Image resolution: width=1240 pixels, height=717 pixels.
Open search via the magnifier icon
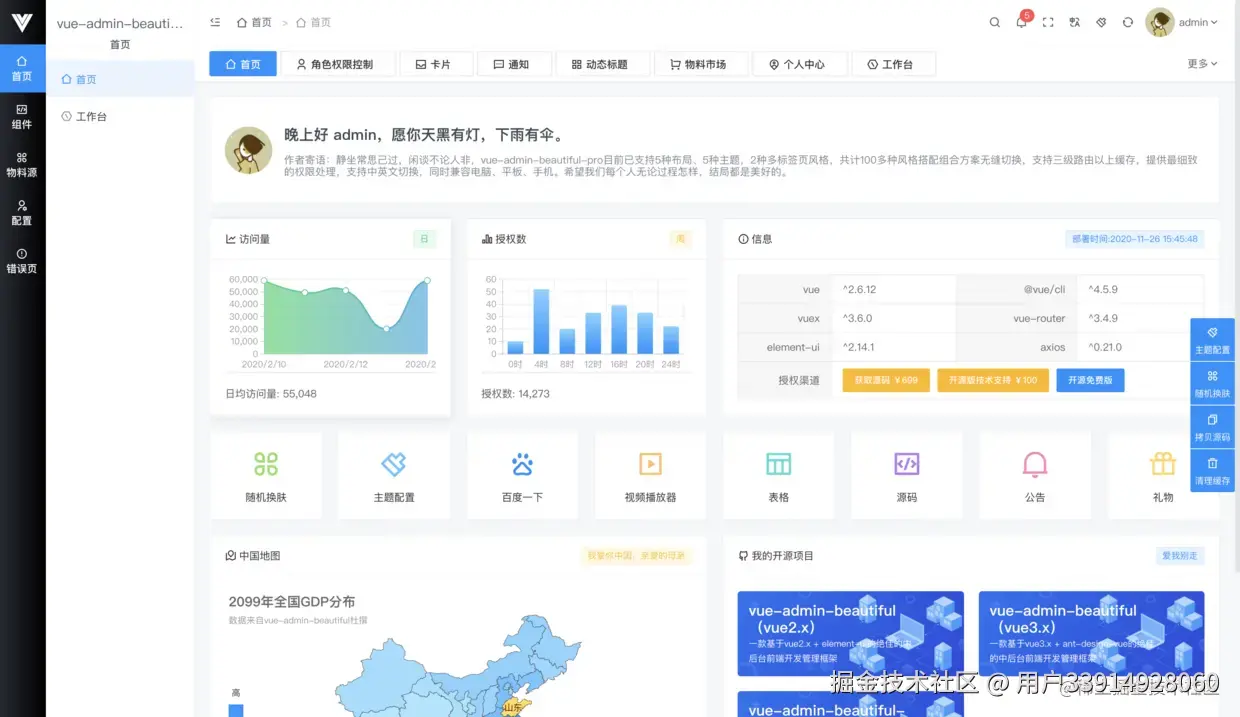(x=995, y=22)
